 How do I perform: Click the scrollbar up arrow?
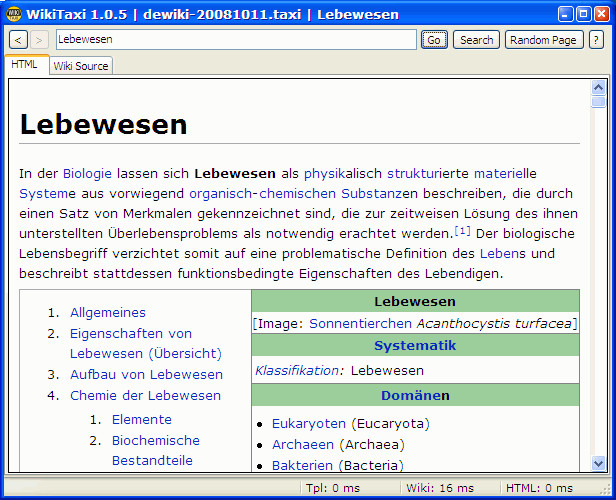tap(598, 87)
